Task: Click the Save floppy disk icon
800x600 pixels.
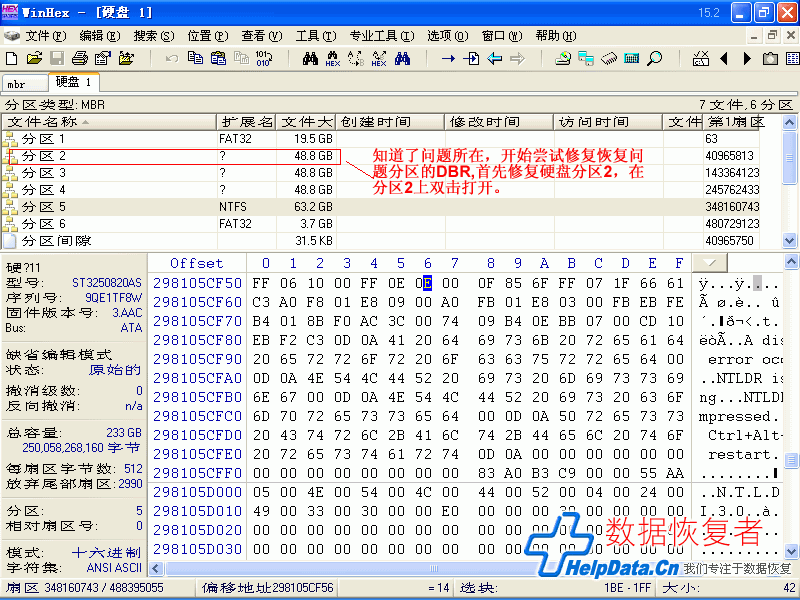Action: pos(57,58)
